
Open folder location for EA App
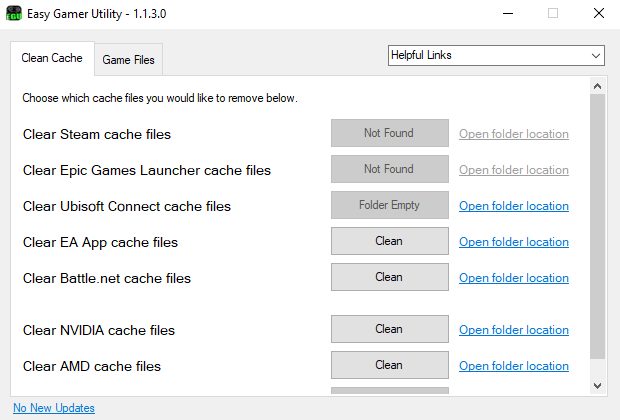pyautogui.click(x=514, y=242)
